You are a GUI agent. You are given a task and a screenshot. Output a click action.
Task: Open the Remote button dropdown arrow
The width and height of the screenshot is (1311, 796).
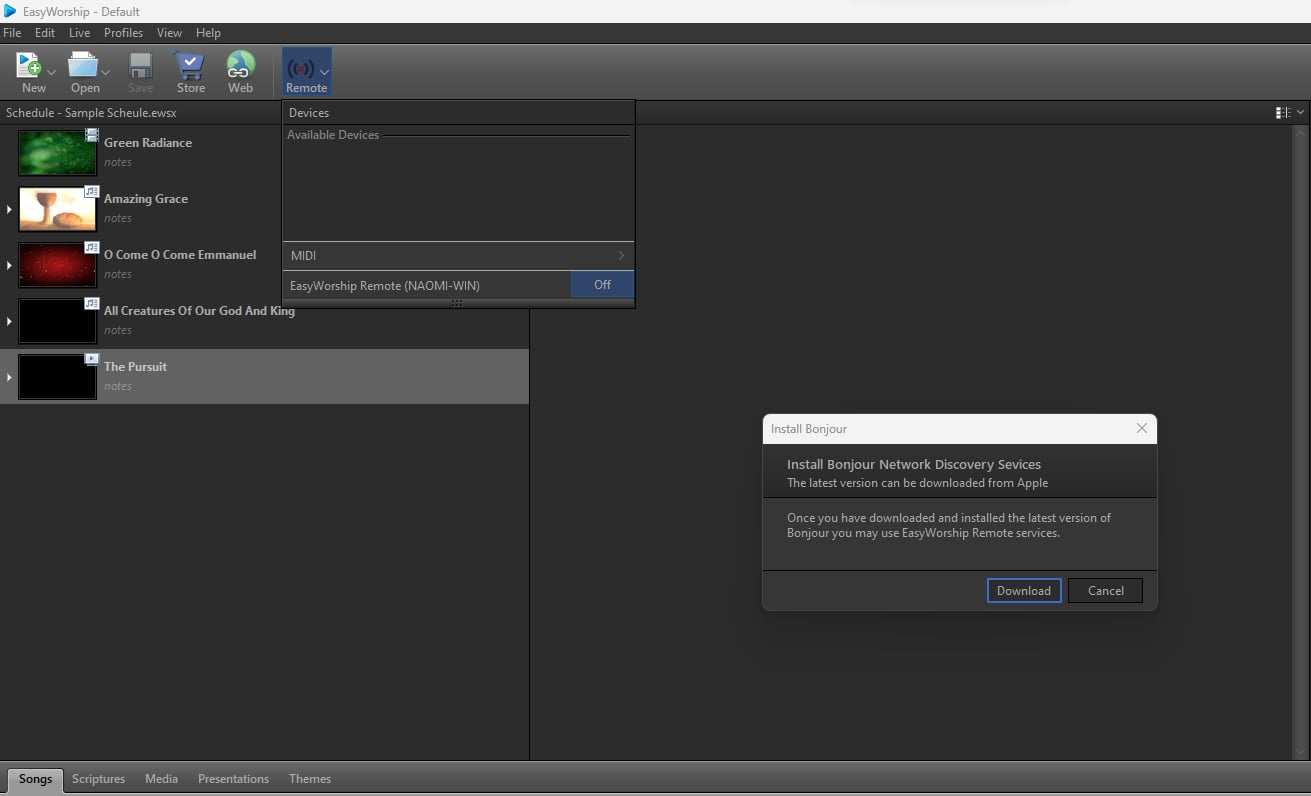point(324,72)
